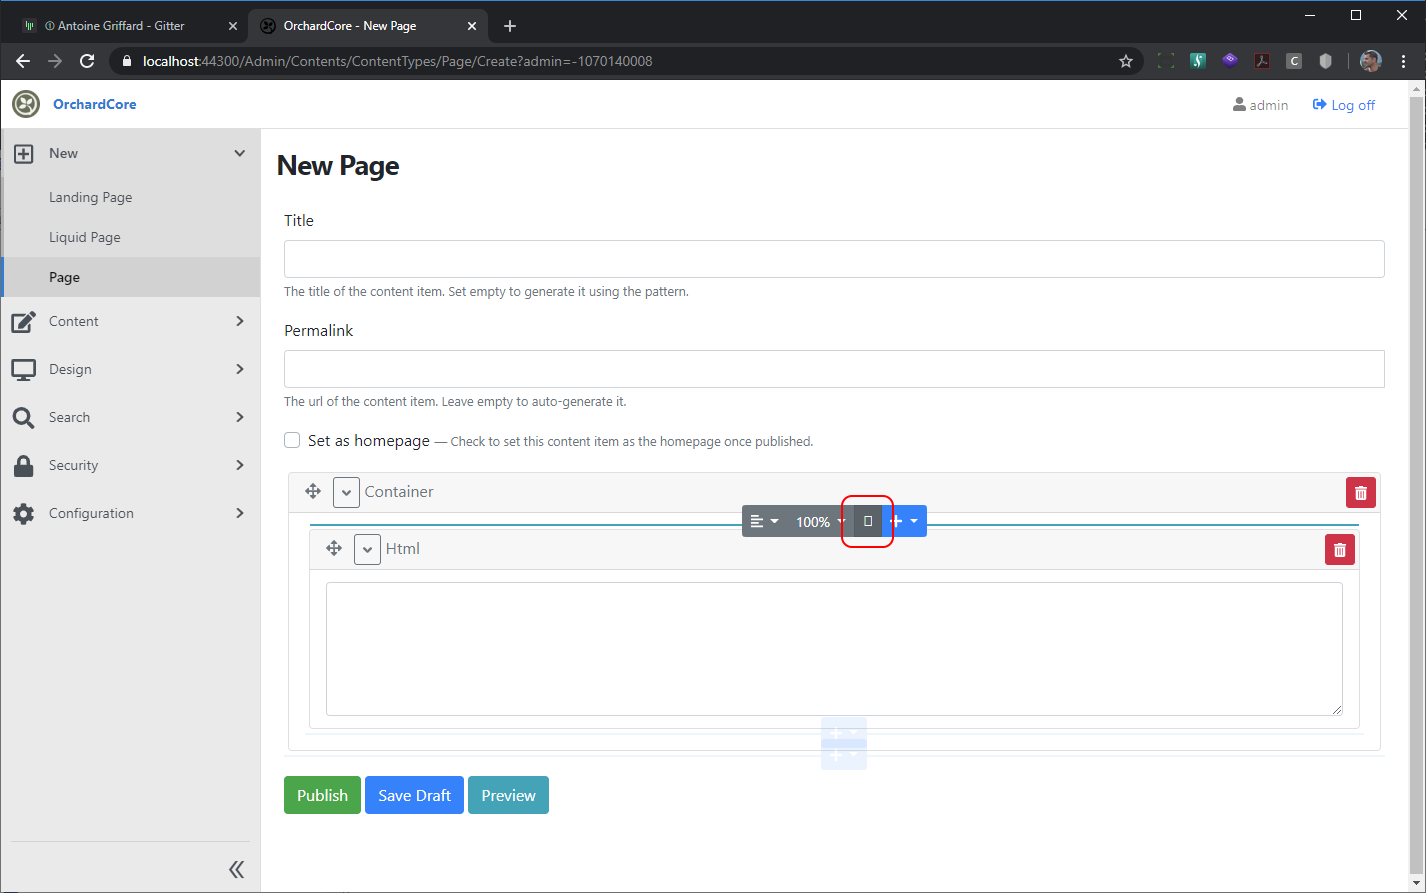Click the Publish button
Viewport: 1426px width, 893px height.
coord(322,794)
